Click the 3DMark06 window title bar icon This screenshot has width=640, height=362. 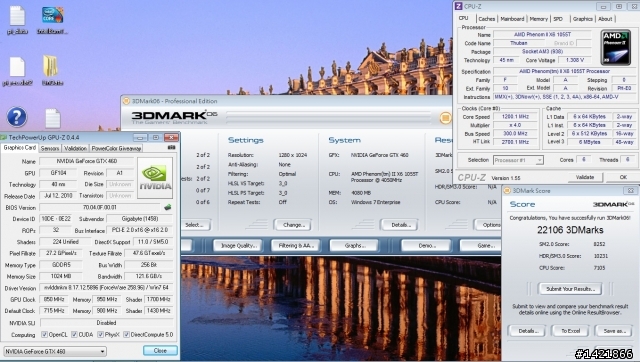pos(126,101)
